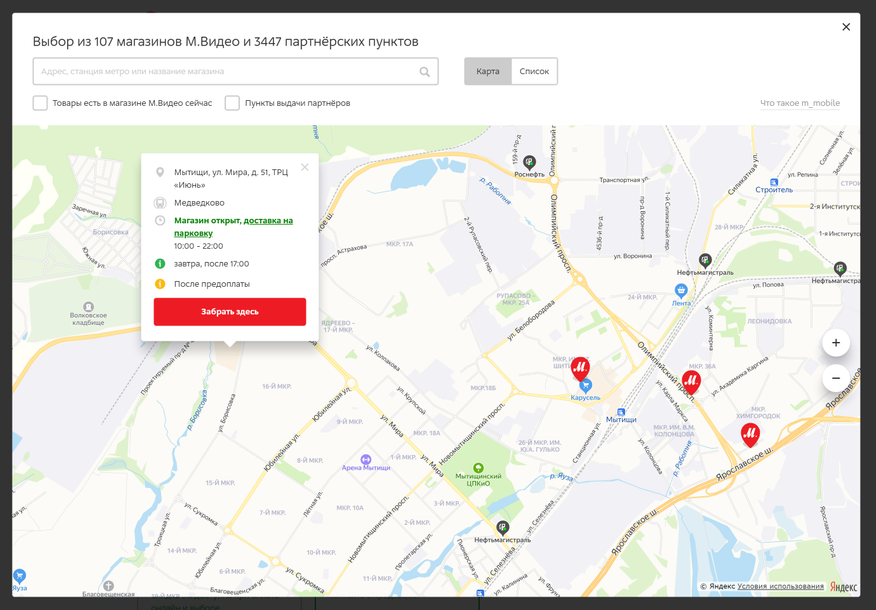Zoom out on the map
This screenshot has width=876, height=610.
click(x=836, y=378)
